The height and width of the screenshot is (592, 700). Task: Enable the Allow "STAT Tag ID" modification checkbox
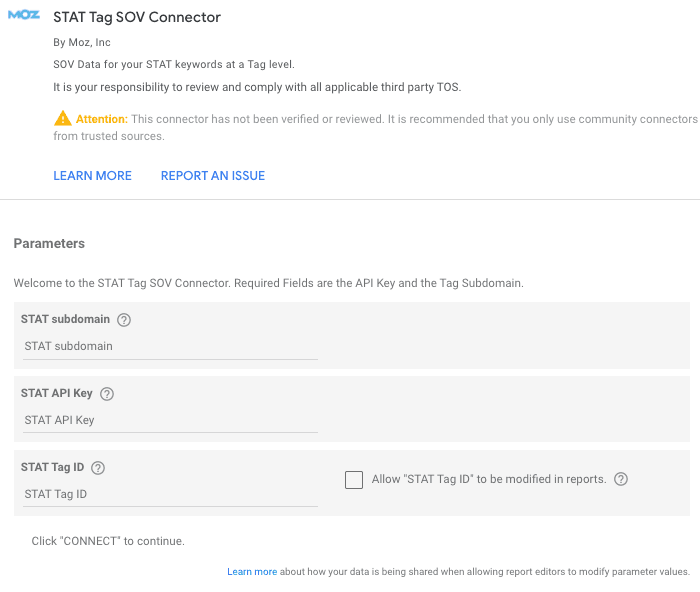354,480
